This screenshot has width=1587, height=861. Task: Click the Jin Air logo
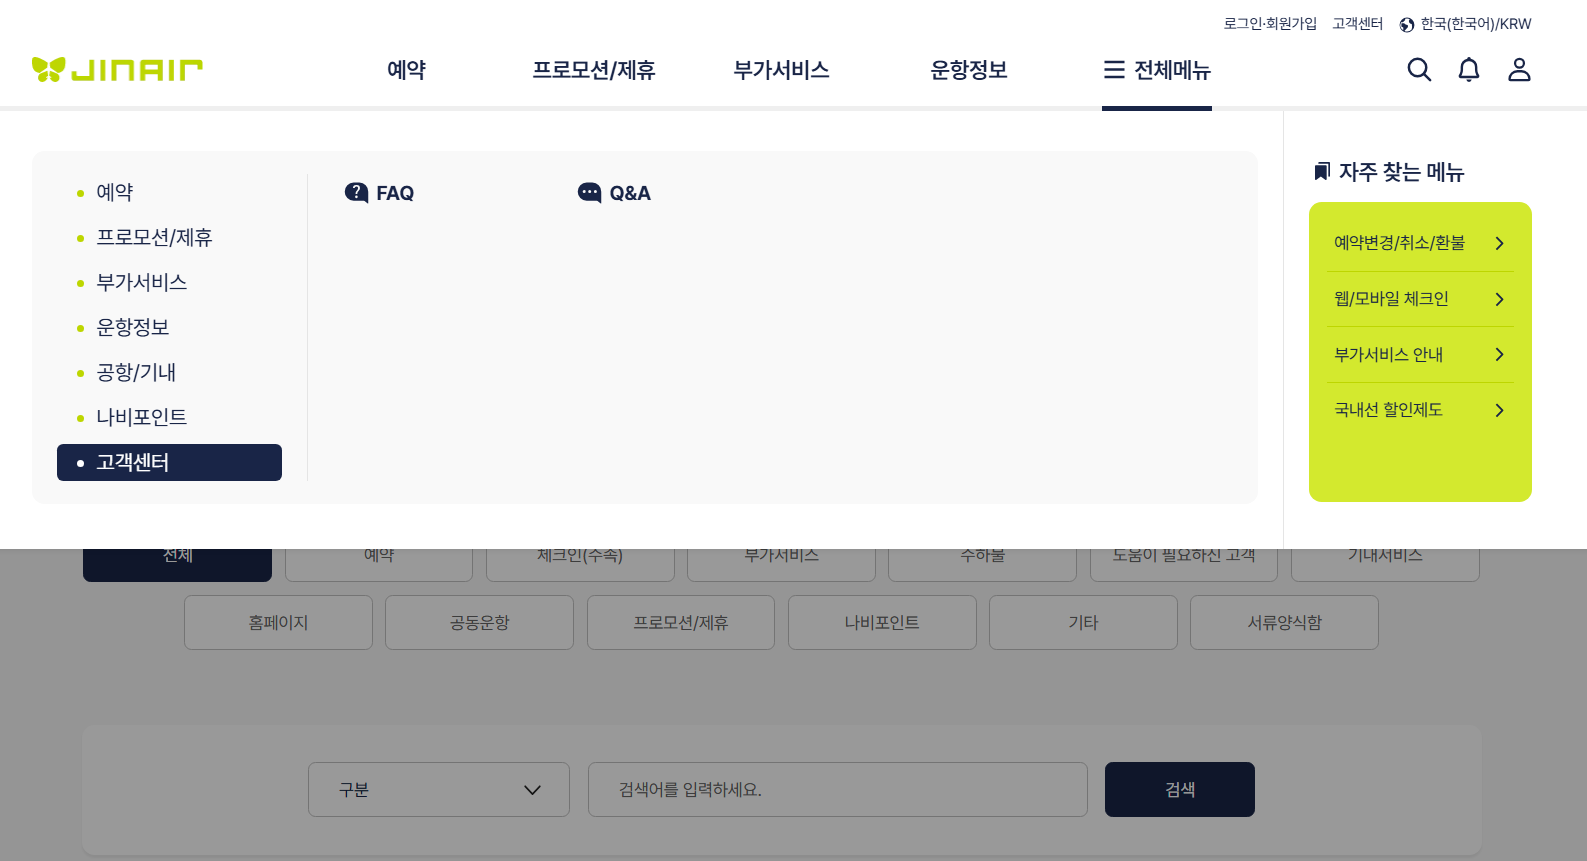pyautogui.click(x=117, y=69)
